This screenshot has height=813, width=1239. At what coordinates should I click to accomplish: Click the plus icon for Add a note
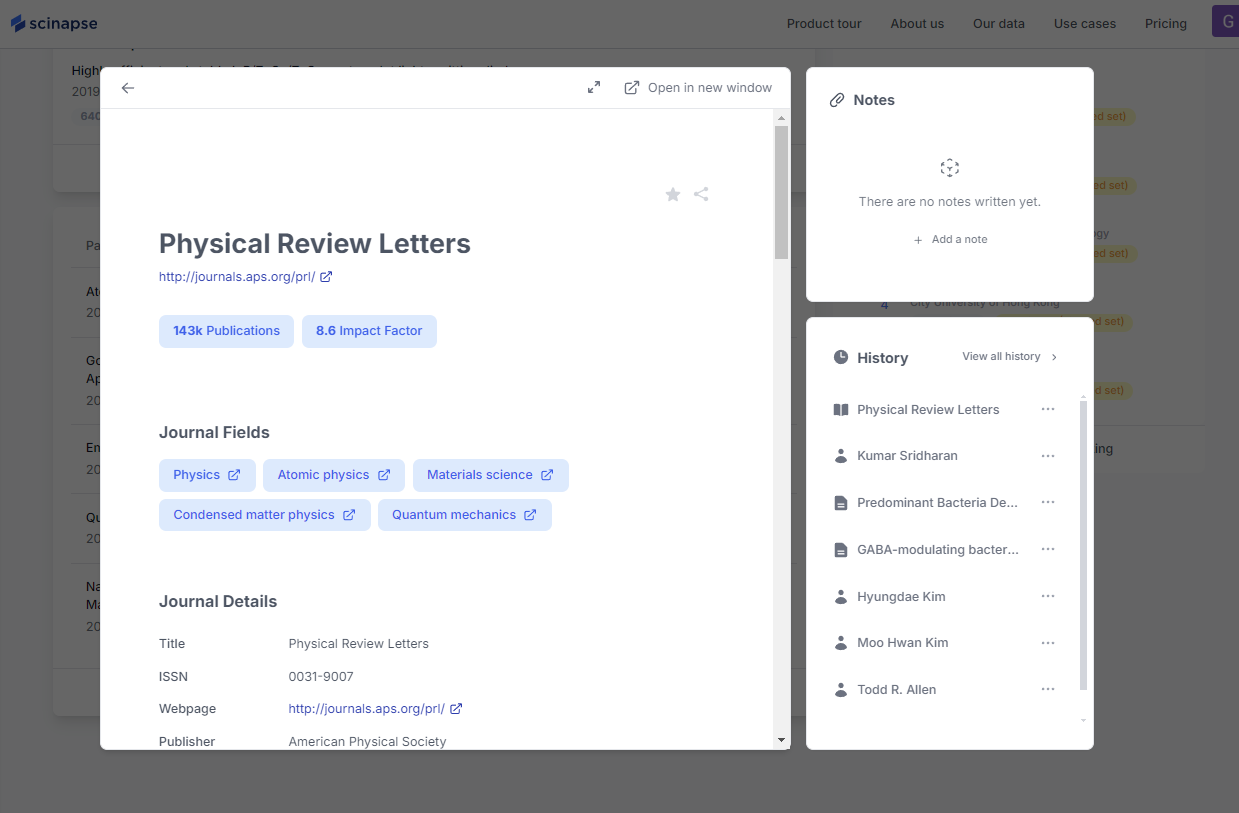pyautogui.click(x=918, y=240)
